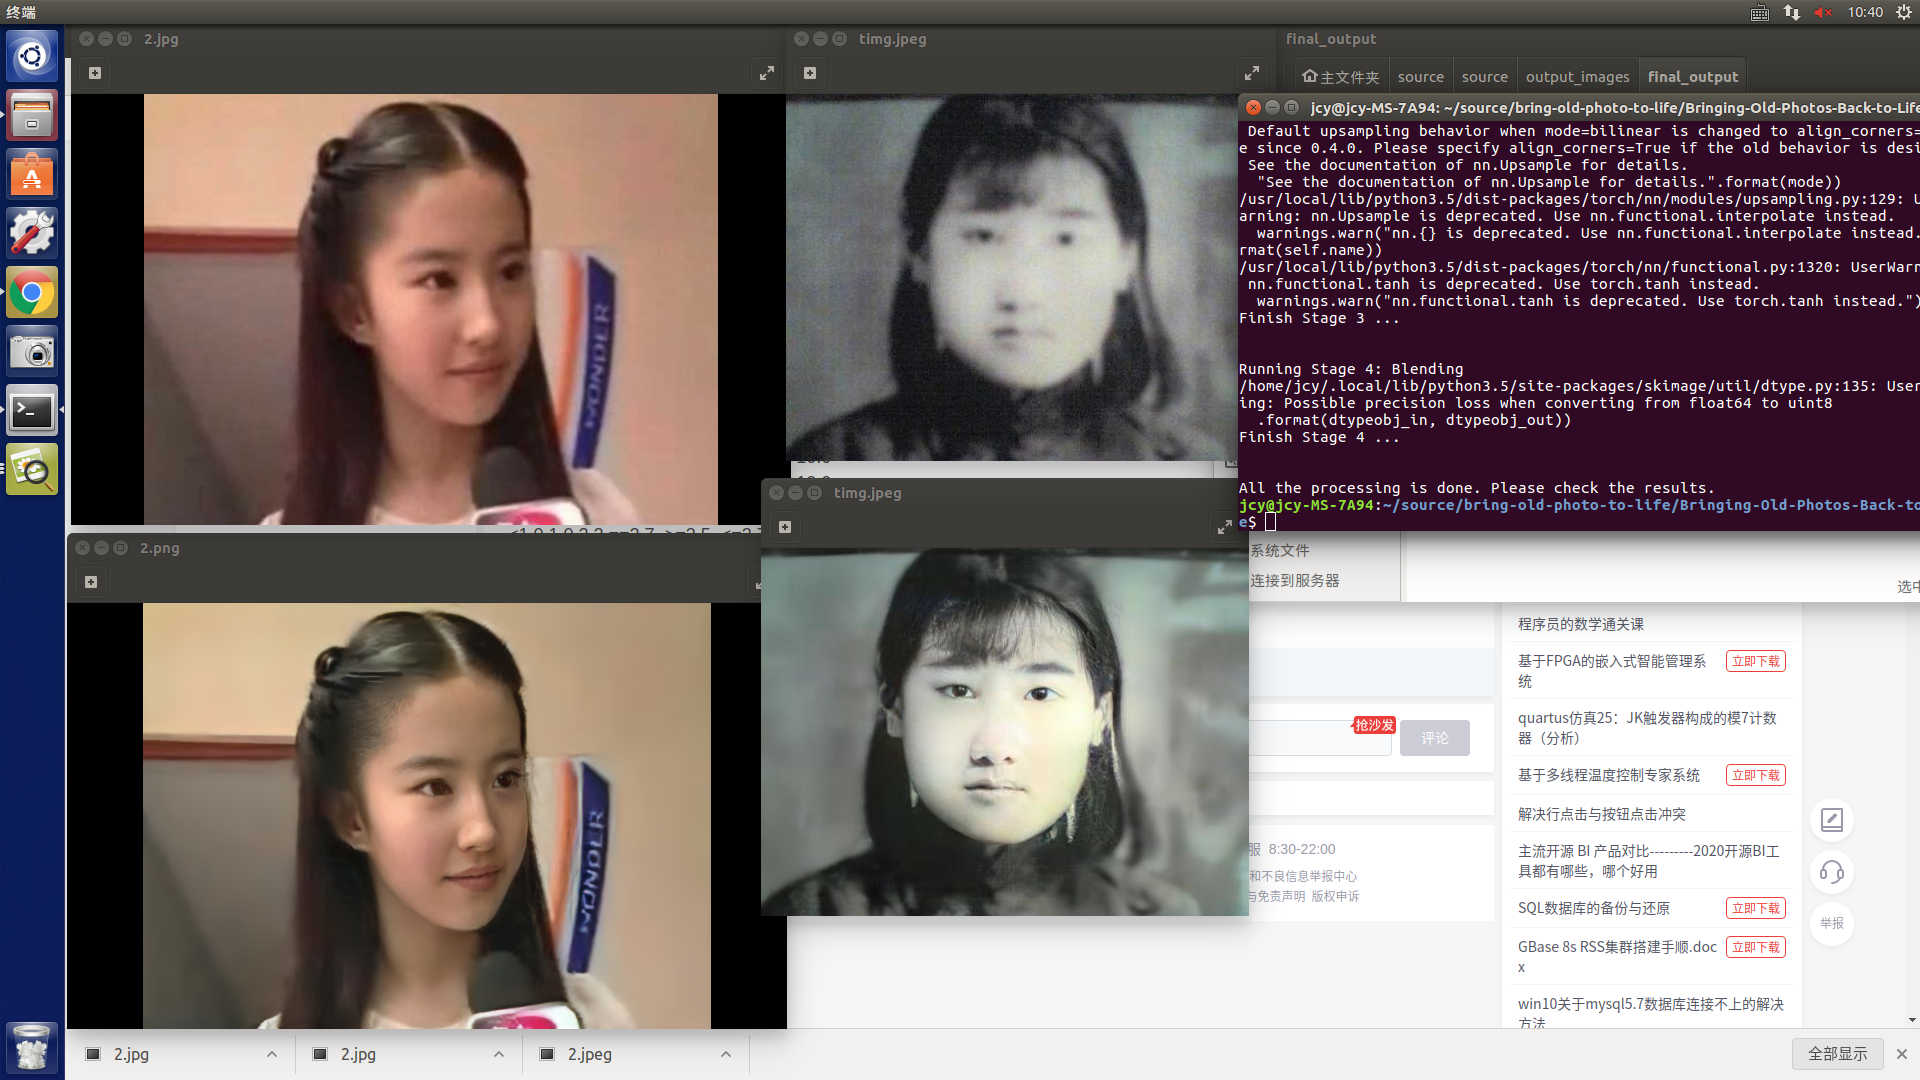Open the system power gear menu
Image resolution: width=1920 pixels, height=1080 pixels.
click(x=1904, y=12)
